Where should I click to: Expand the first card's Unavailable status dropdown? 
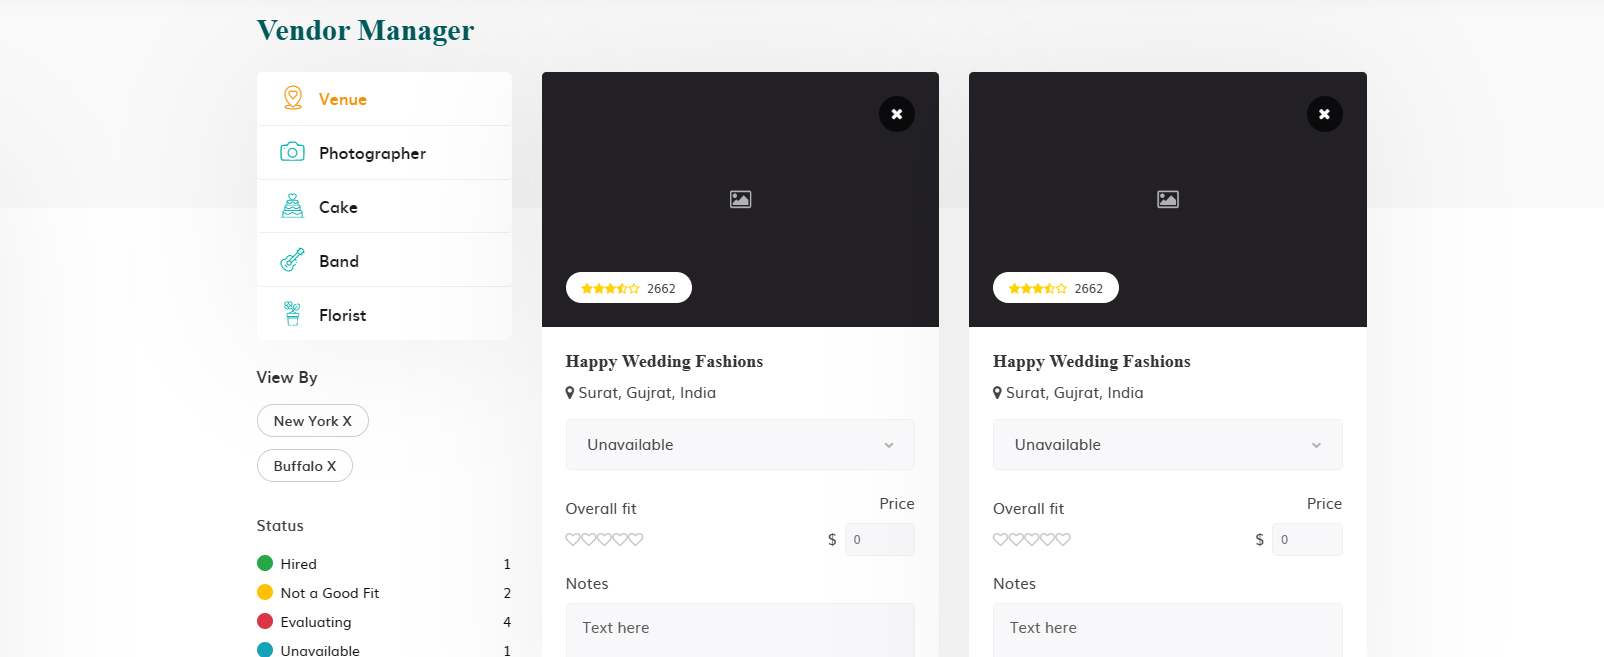740,445
